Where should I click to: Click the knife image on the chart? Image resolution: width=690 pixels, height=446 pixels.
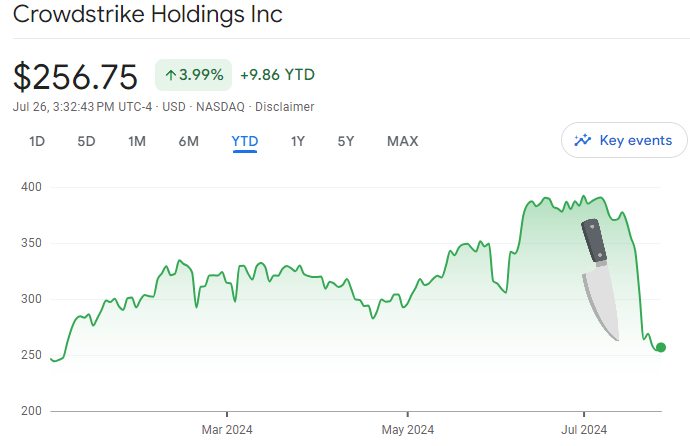pos(602,280)
